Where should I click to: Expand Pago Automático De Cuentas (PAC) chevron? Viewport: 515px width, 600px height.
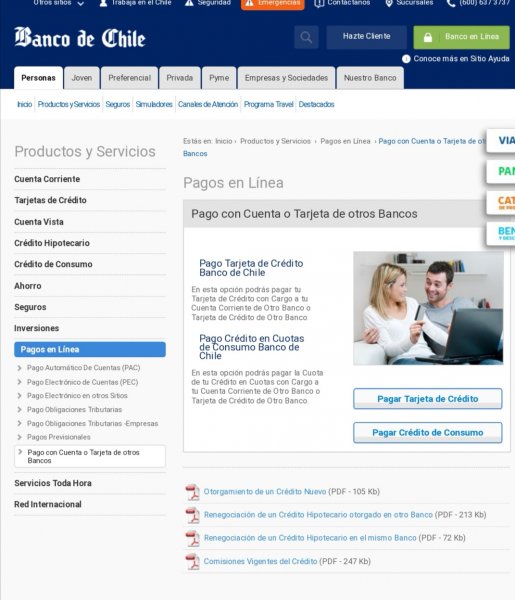[x=19, y=368]
